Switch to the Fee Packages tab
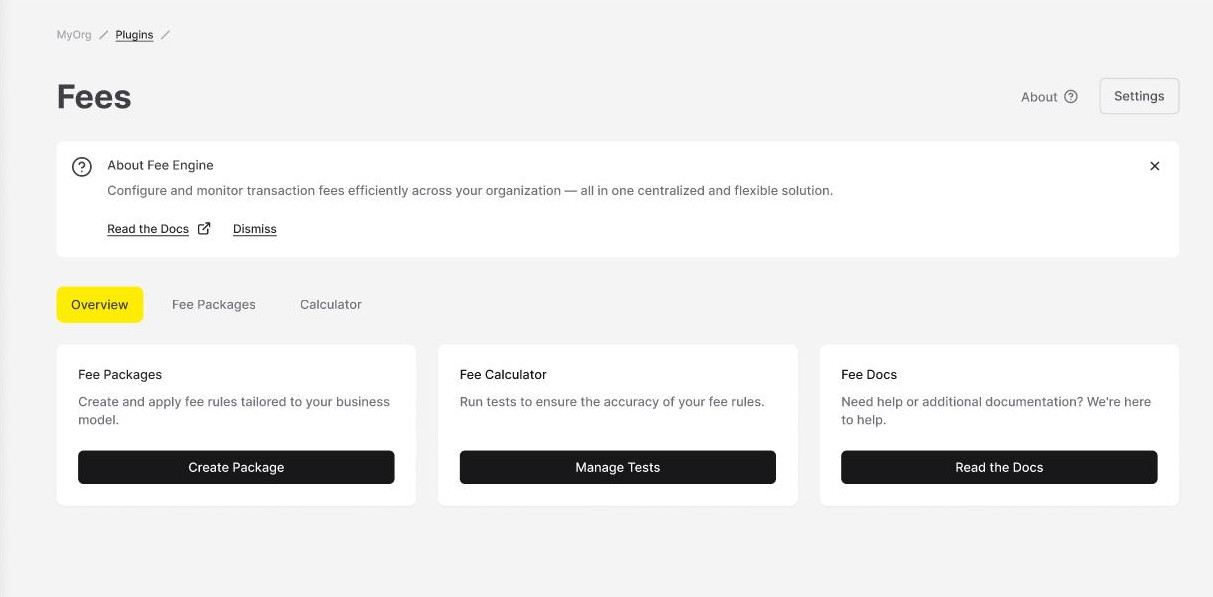This screenshot has height=597, width=1213. click(214, 305)
